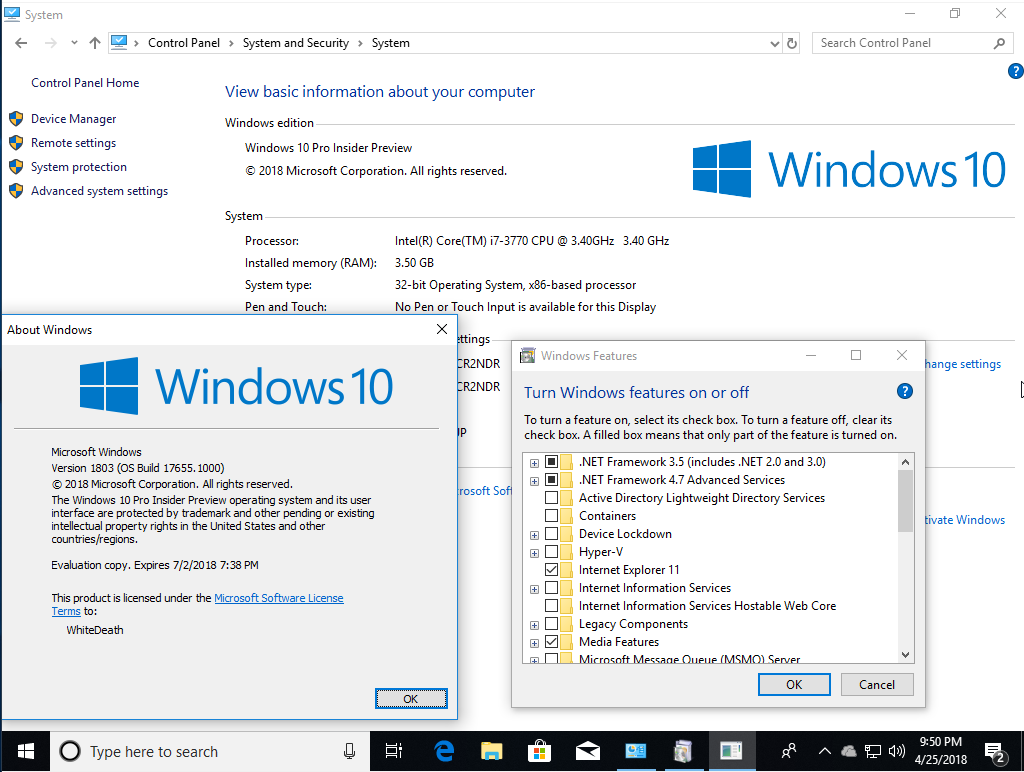Launch Microsoft Edge from the taskbar
The image size is (1024, 772).
point(444,752)
